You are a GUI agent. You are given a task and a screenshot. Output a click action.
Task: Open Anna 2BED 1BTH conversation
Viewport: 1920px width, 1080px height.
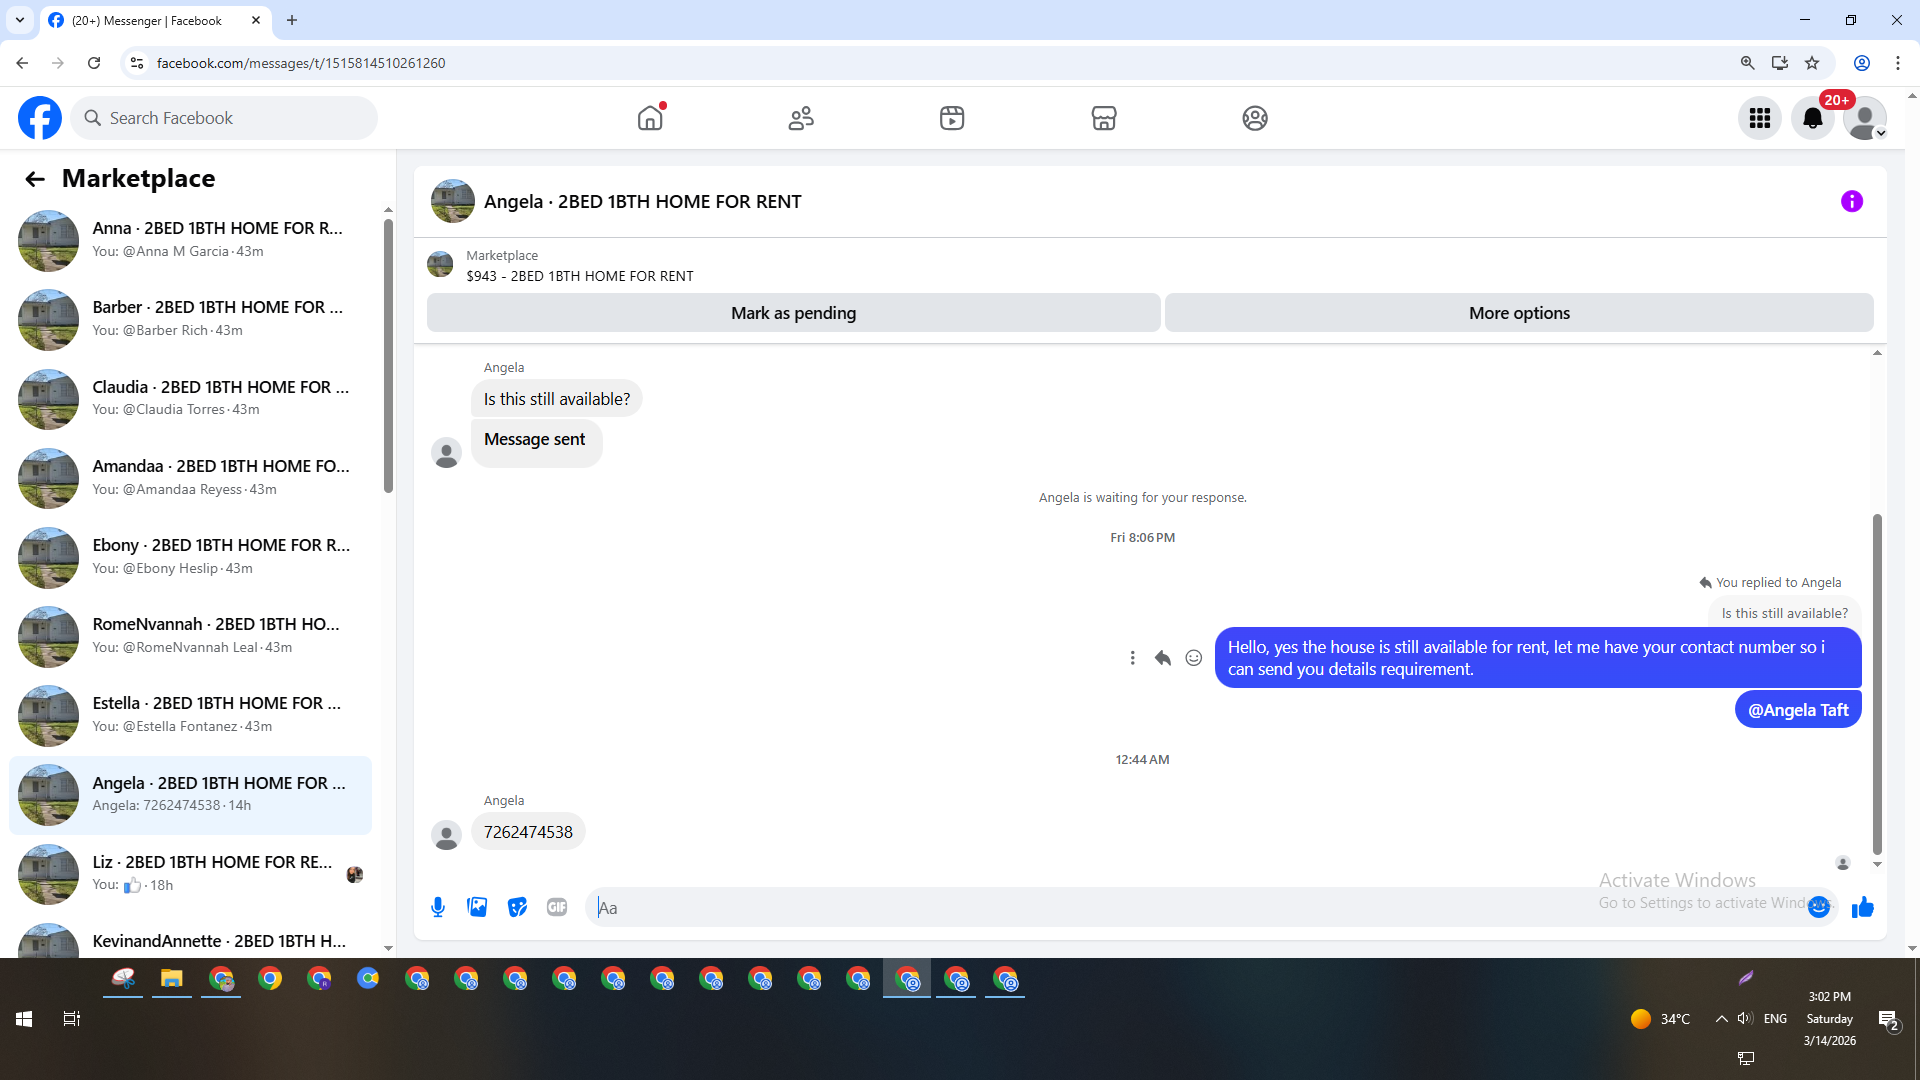[x=190, y=240]
